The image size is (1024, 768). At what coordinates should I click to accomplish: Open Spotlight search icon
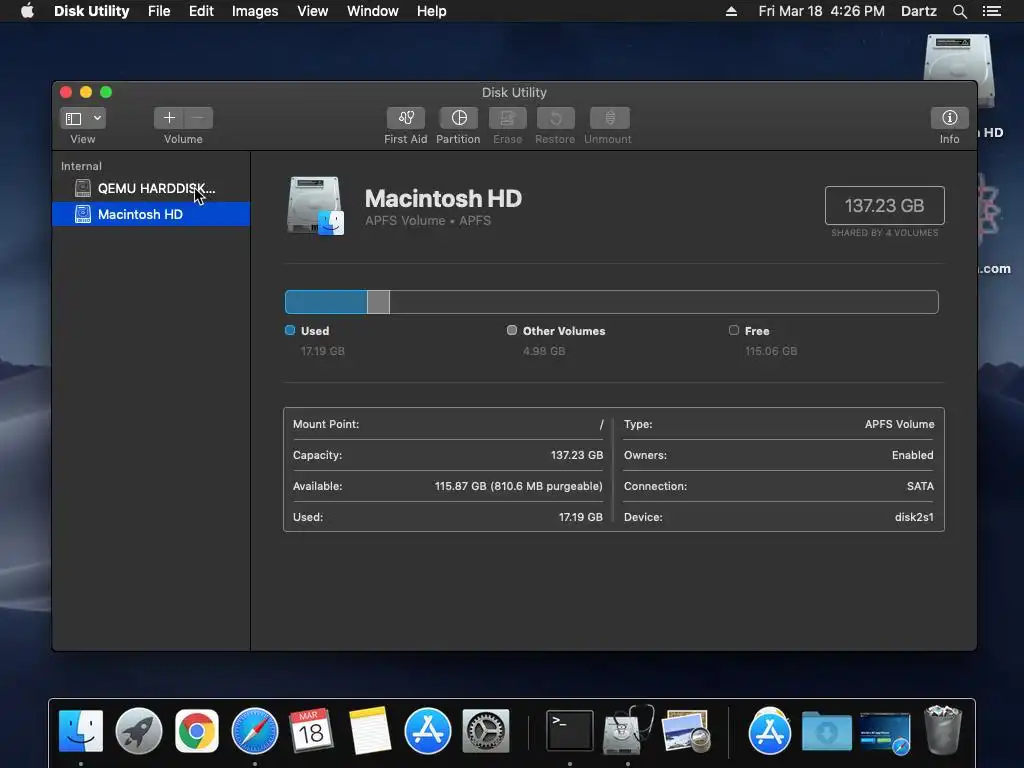[x=959, y=11]
